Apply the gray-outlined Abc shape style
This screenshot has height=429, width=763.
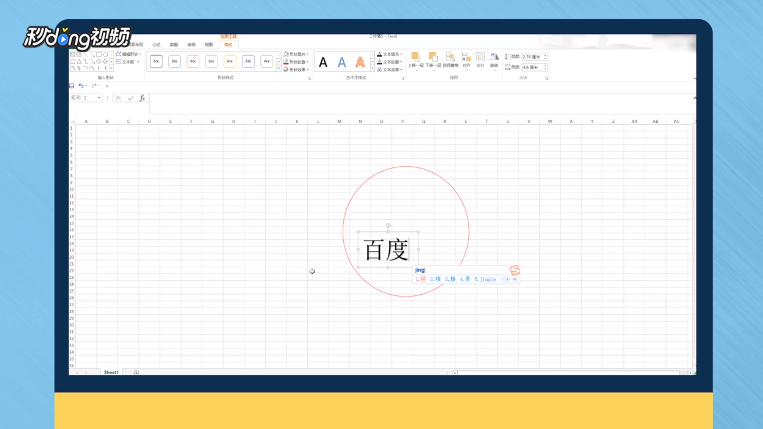(x=211, y=62)
